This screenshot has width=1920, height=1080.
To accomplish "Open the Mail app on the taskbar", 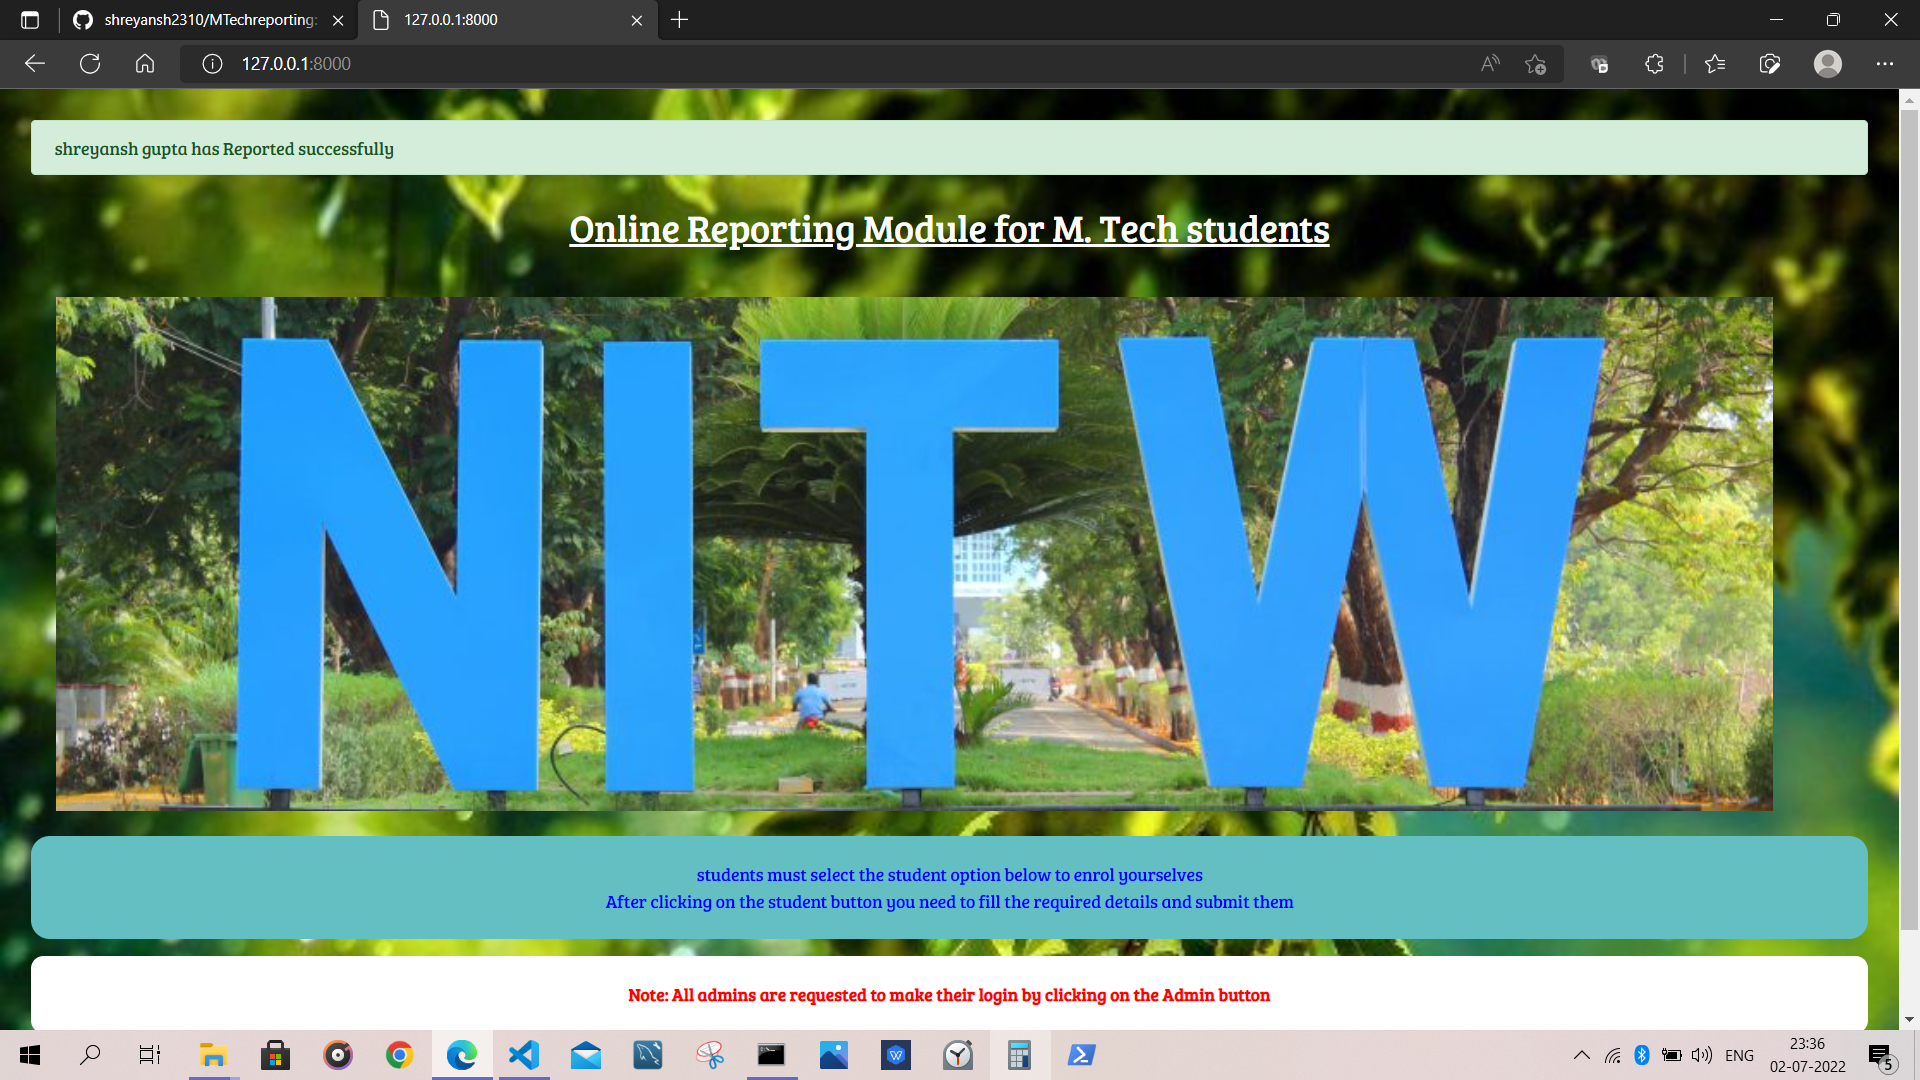I will [x=586, y=1055].
